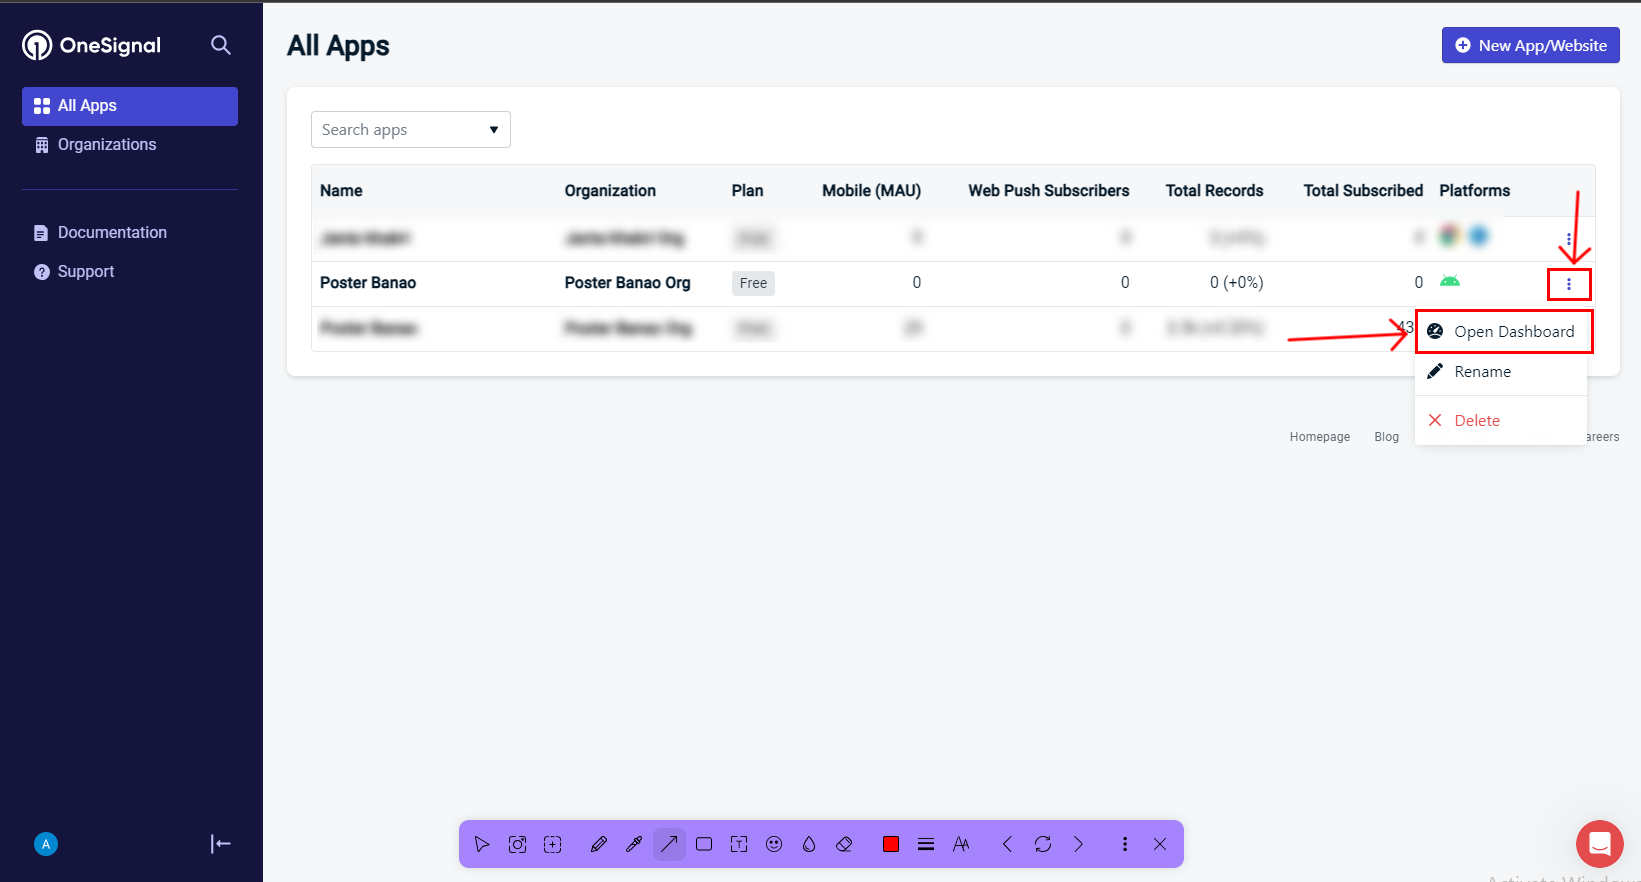Open the line thickness options
The height and width of the screenshot is (882, 1641).
[926, 844]
